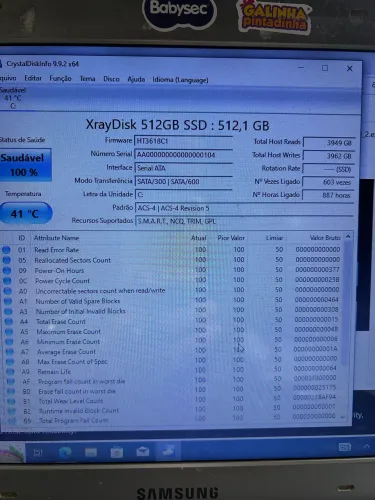Open Task View on the taskbar
Image resolution: width=375 pixels, height=500 pixels.
pyautogui.click(x=38, y=452)
